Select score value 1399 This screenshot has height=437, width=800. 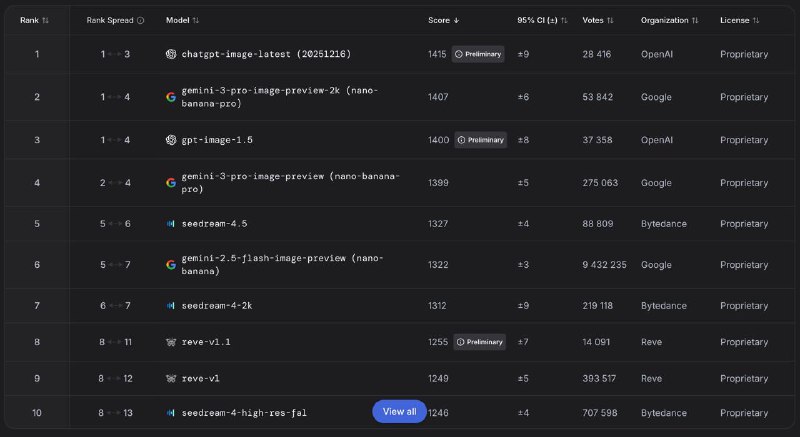click(438, 183)
